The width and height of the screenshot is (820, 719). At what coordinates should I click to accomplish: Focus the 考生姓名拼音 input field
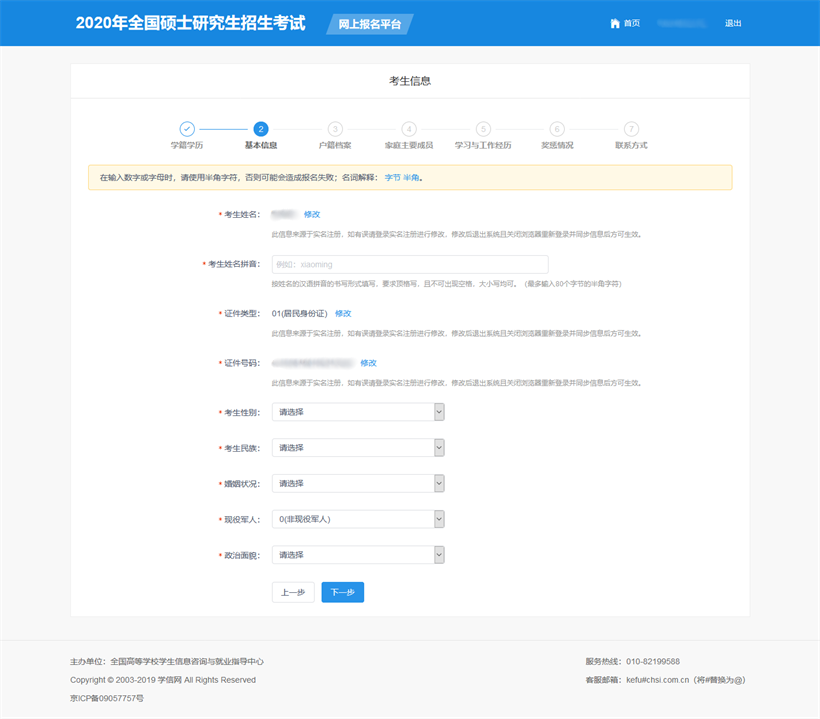[410, 264]
